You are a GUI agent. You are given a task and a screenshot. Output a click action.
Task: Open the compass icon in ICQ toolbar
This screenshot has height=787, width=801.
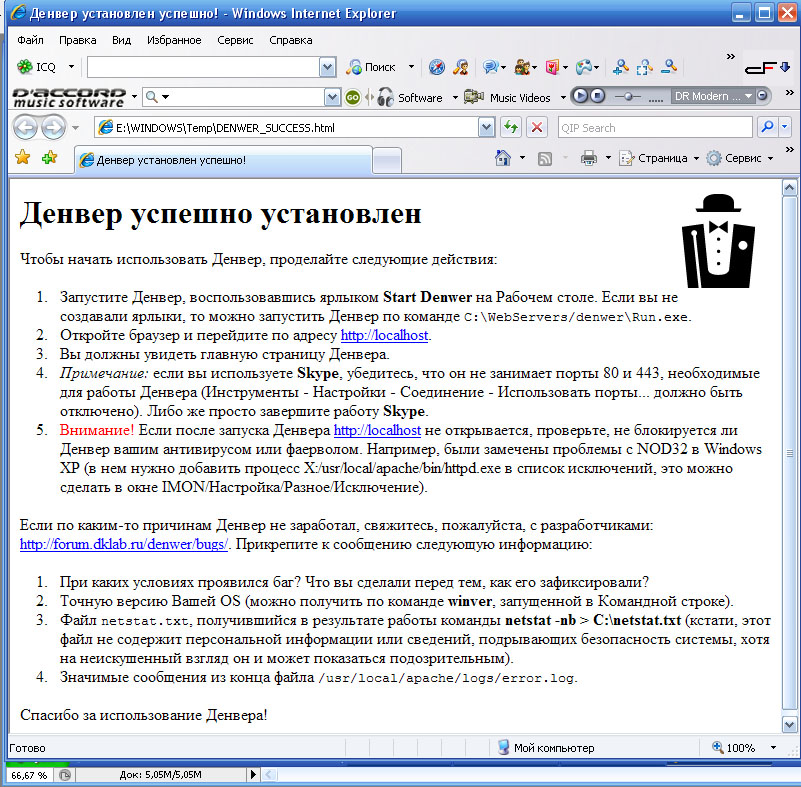pos(437,67)
